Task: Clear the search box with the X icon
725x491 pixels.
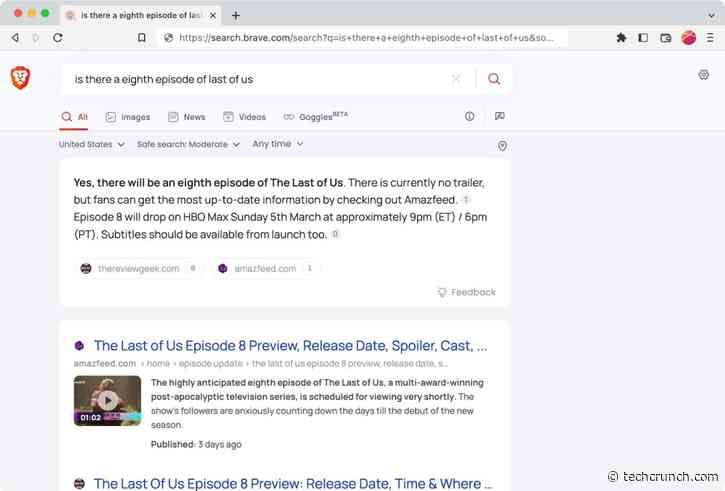Action: pyautogui.click(x=456, y=79)
